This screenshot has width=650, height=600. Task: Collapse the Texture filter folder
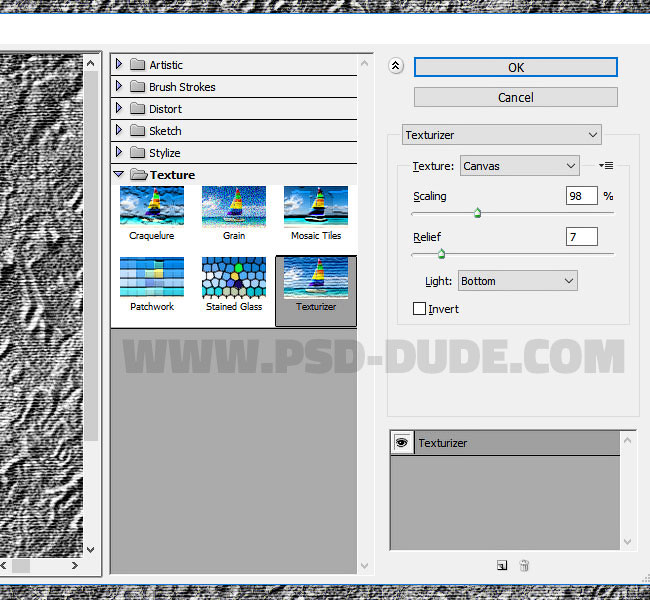click(119, 174)
